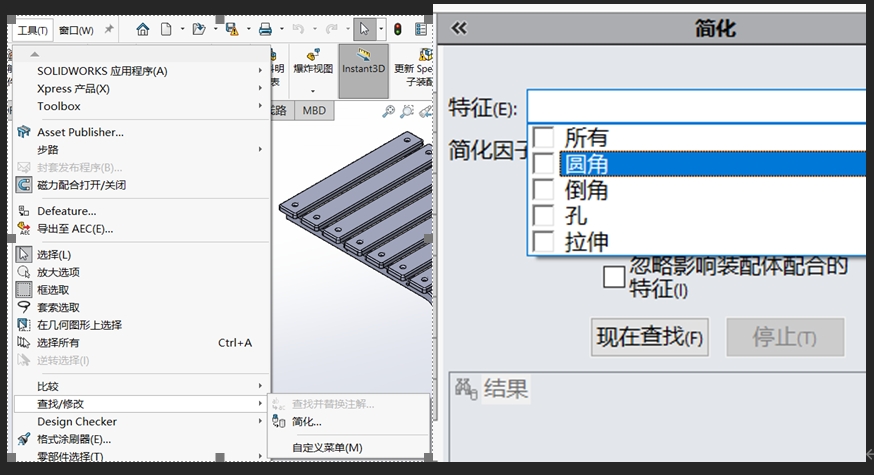Click the 简化 submenu icon
This screenshot has width=874, height=475.
(x=279, y=421)
